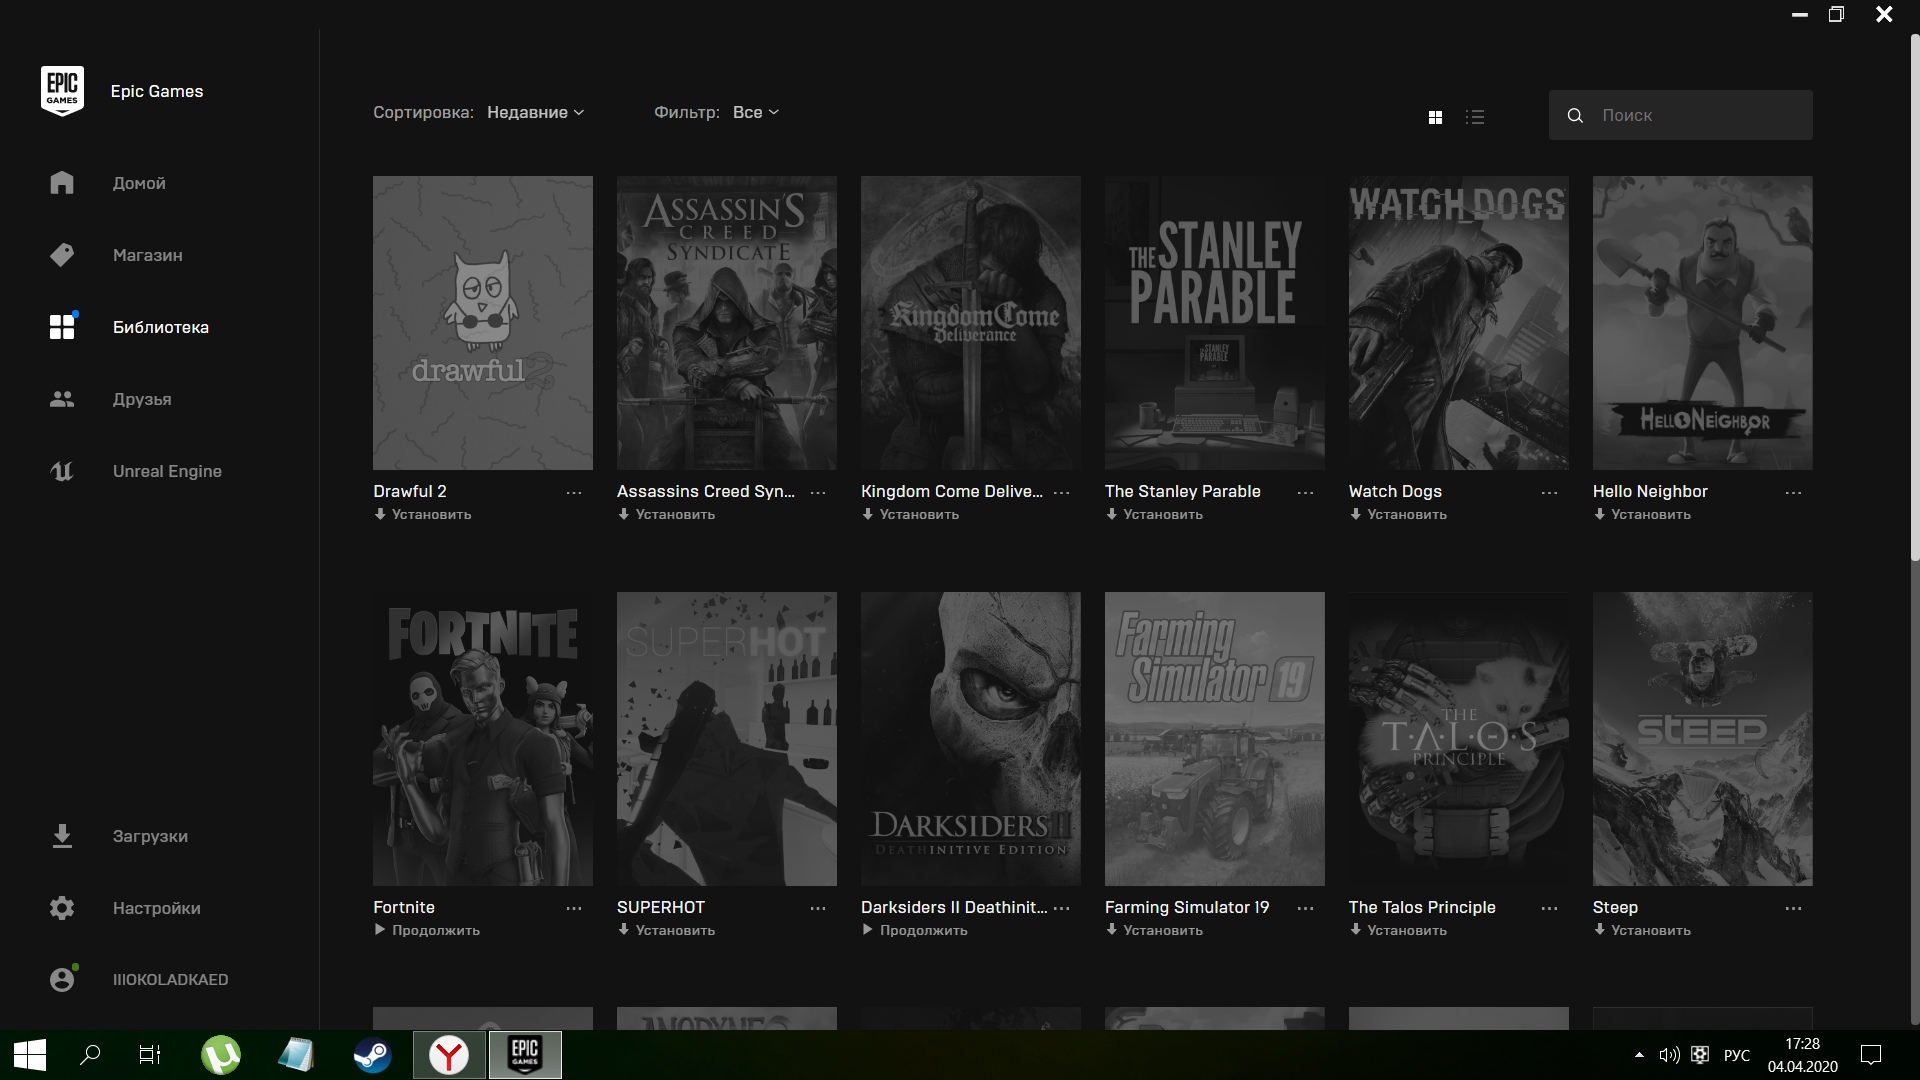Open Fortnite three-dots options menu

point(574,909)
